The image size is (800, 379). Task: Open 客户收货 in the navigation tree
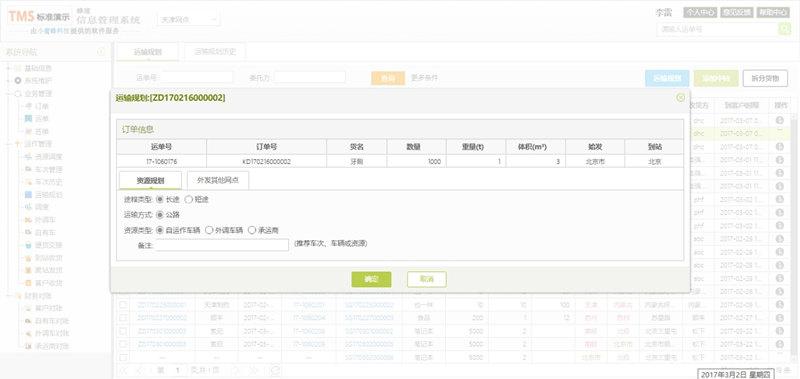48,283
